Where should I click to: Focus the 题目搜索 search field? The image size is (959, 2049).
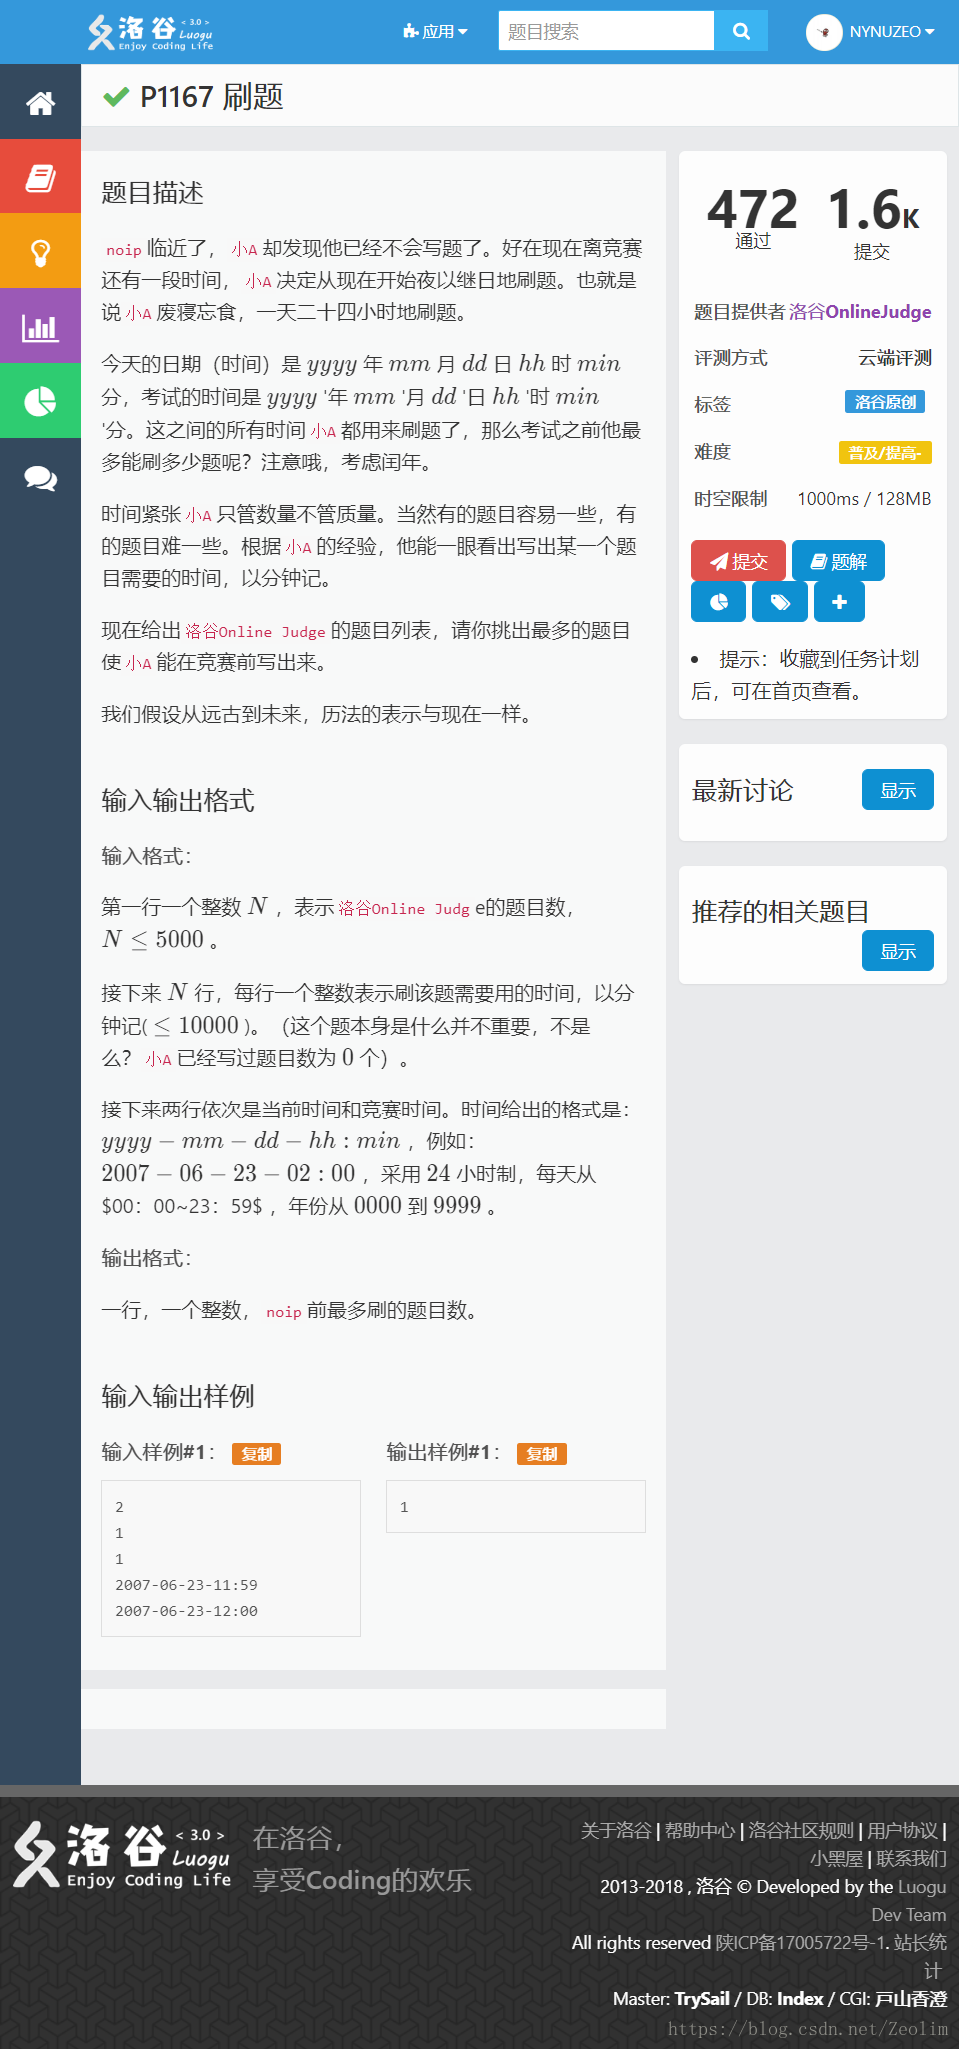tap(606, 31)
